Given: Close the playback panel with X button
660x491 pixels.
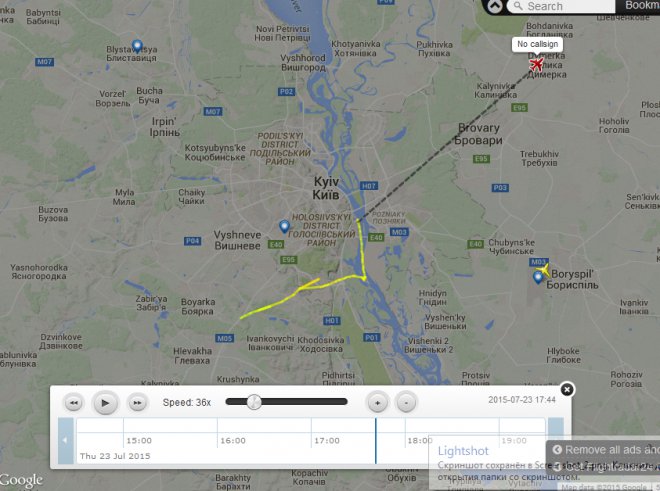Looking at the screenshot, I should pyautogui.click(x=567, y=390).
